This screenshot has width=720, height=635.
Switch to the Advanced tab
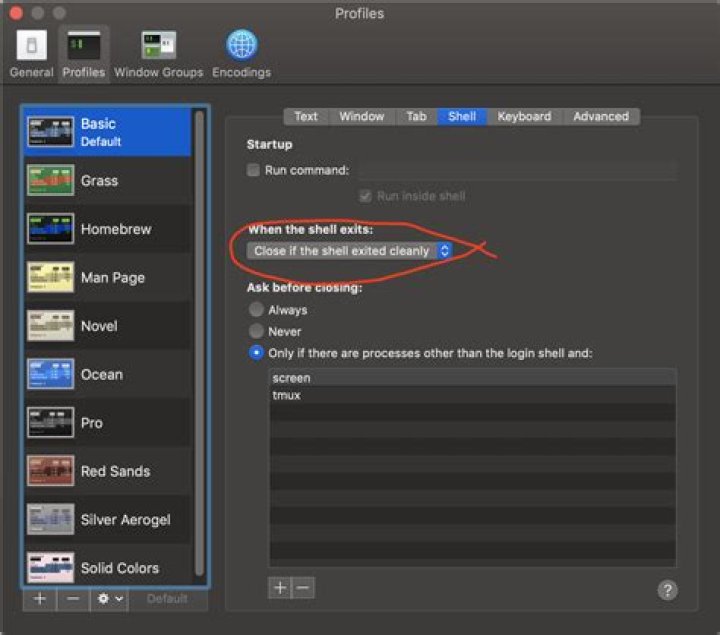601,116
